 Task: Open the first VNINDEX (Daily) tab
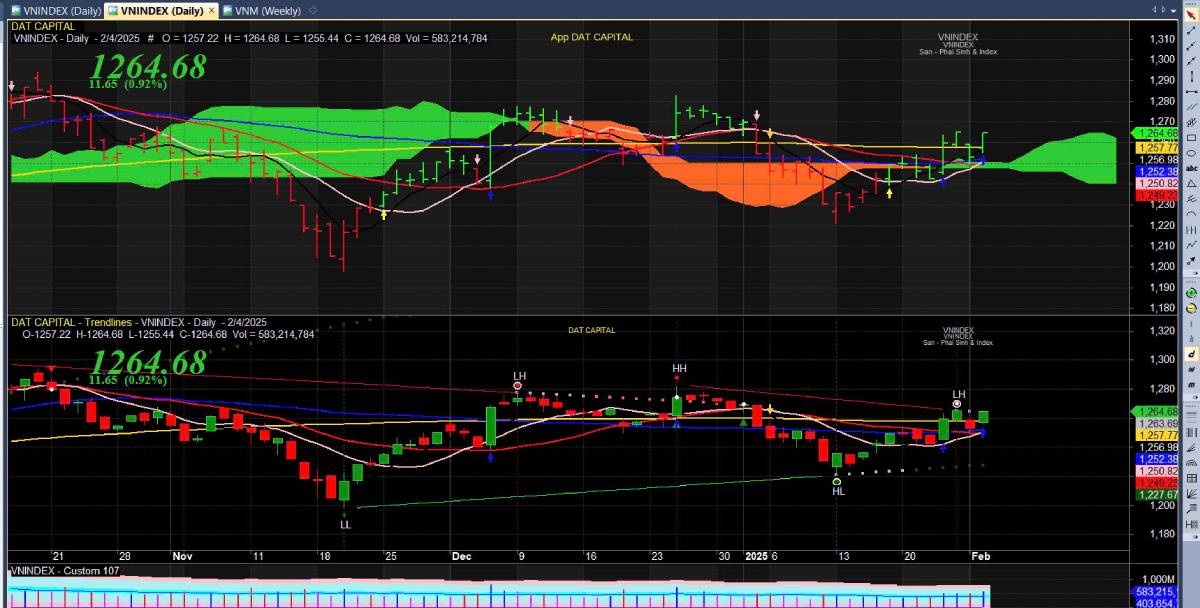[x=56, y=10]
